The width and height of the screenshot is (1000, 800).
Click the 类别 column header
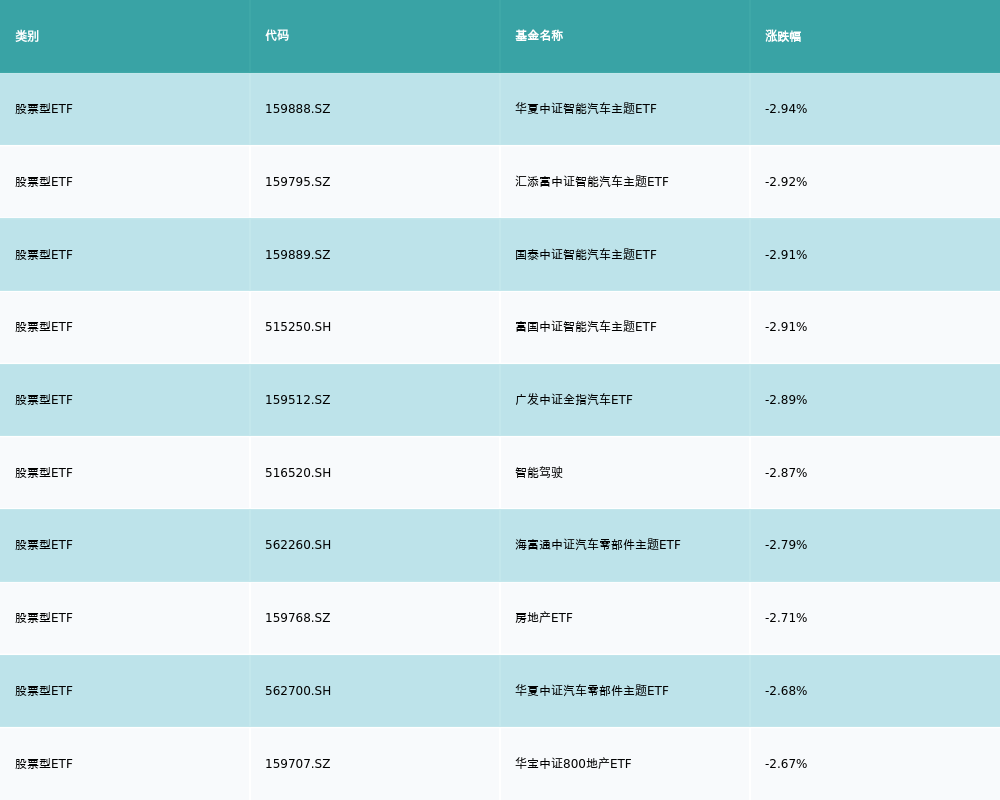pyautogui.click(x=27, y=36)
